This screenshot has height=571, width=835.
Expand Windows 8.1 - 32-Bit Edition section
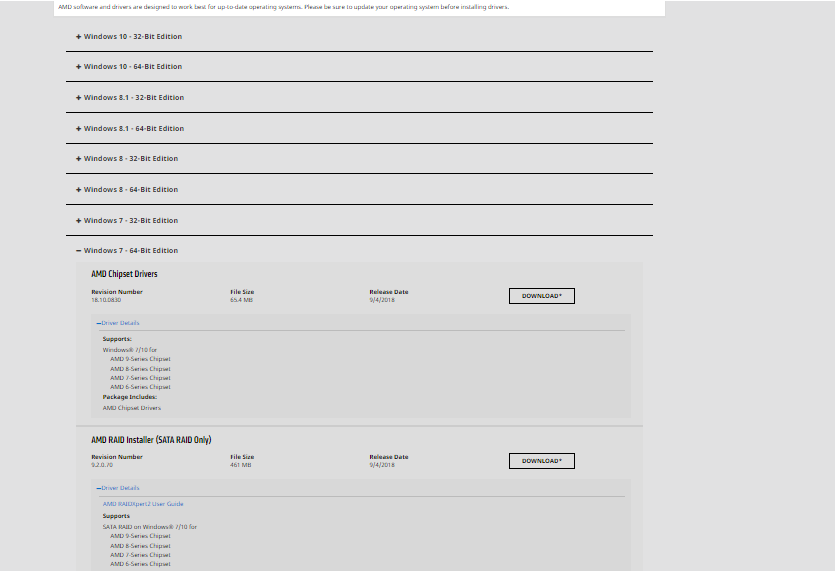[130, 97]
